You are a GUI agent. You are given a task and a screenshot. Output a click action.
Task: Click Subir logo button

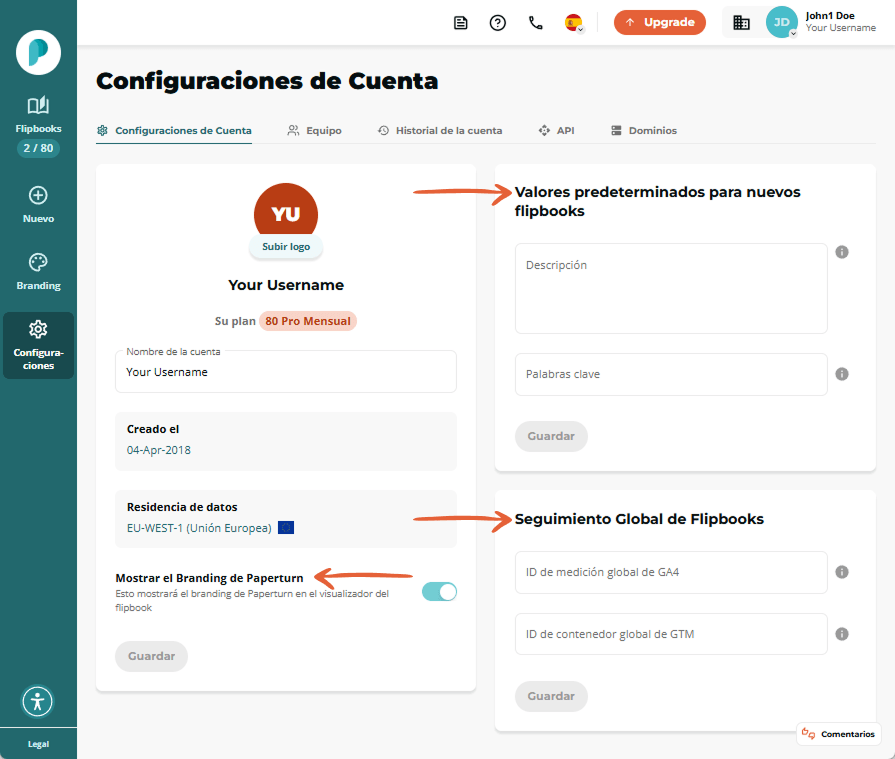(x=286, y=247)
